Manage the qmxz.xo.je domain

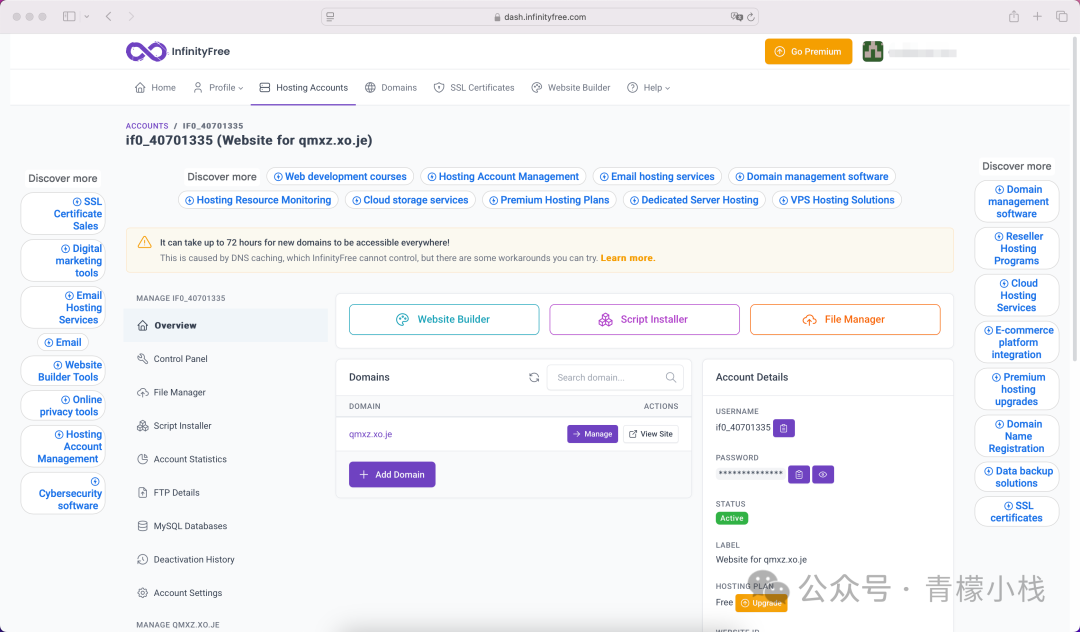[x=592, y=434]
